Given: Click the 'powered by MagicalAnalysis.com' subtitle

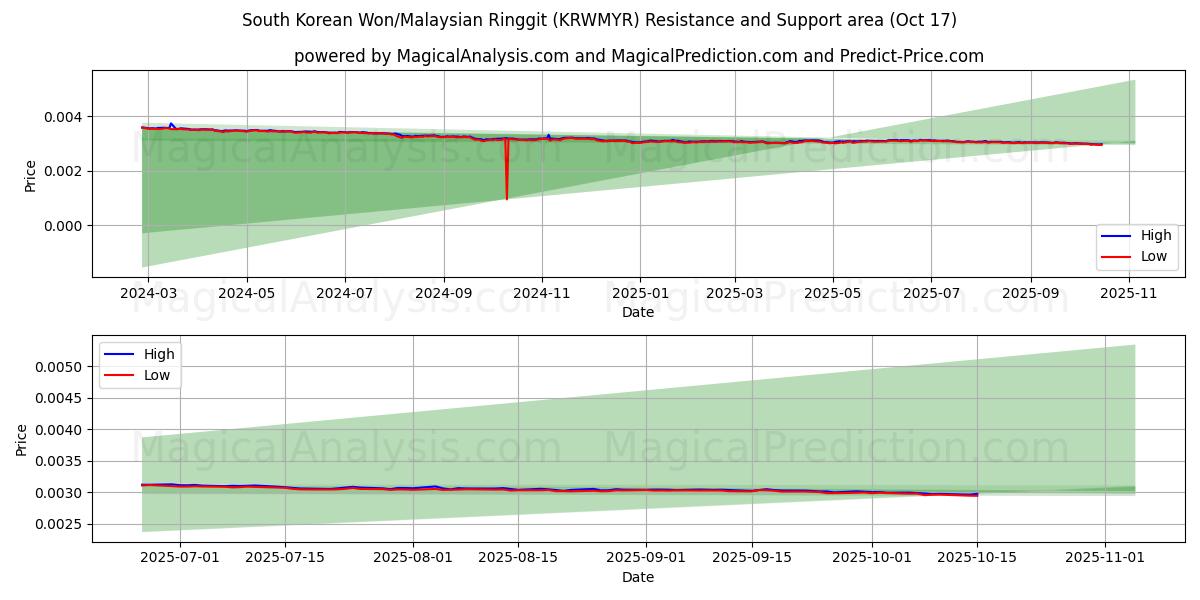Looking at the screenshot, I should pos(638,56).
